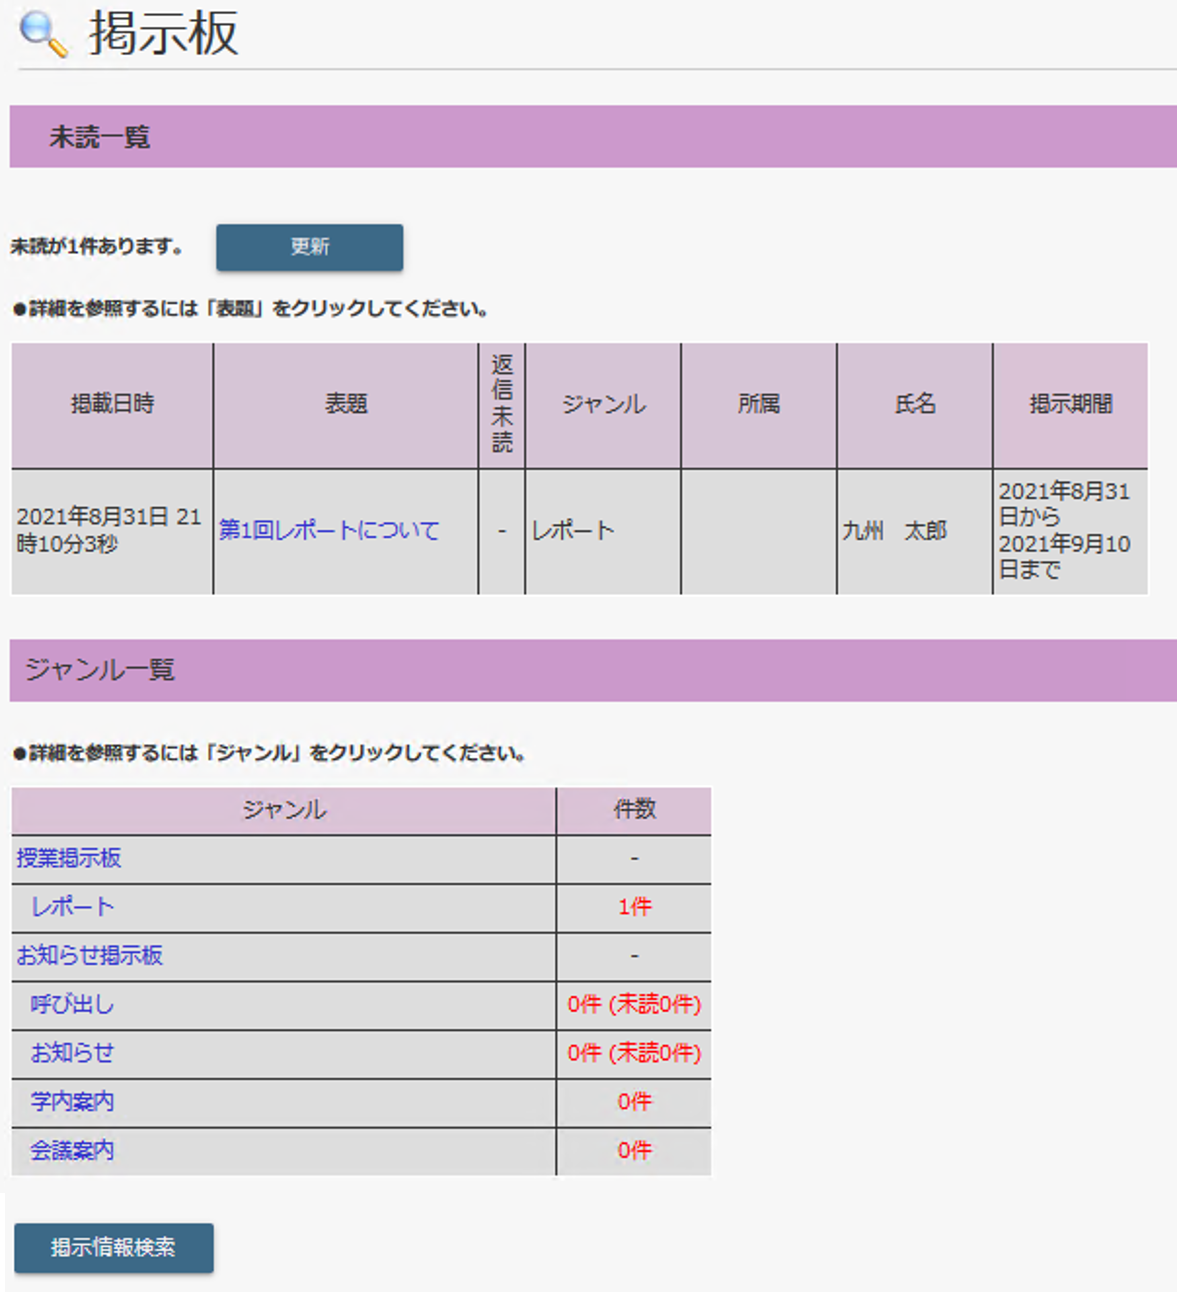Click the 更新 refresh button
The height and width of the screenshot is (1292, 1177).
[x=310, y=247]
